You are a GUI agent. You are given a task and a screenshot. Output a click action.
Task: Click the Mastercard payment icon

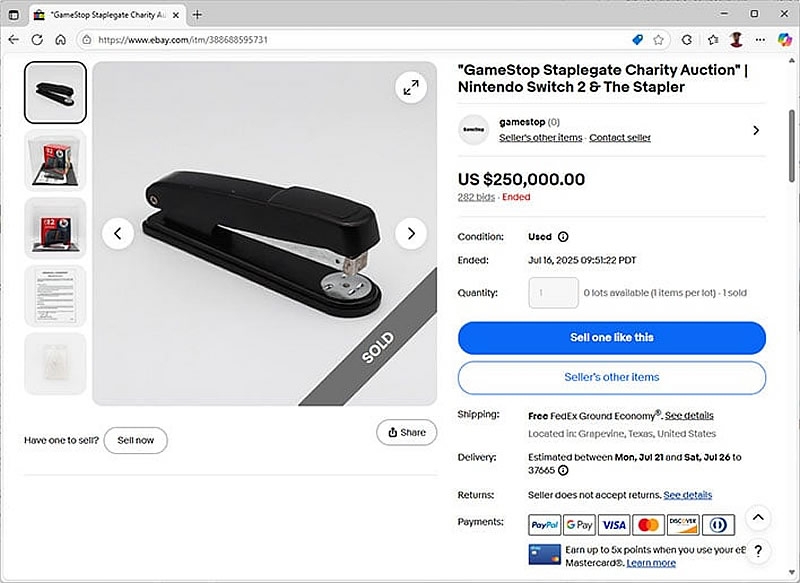(x=648, y=524)
